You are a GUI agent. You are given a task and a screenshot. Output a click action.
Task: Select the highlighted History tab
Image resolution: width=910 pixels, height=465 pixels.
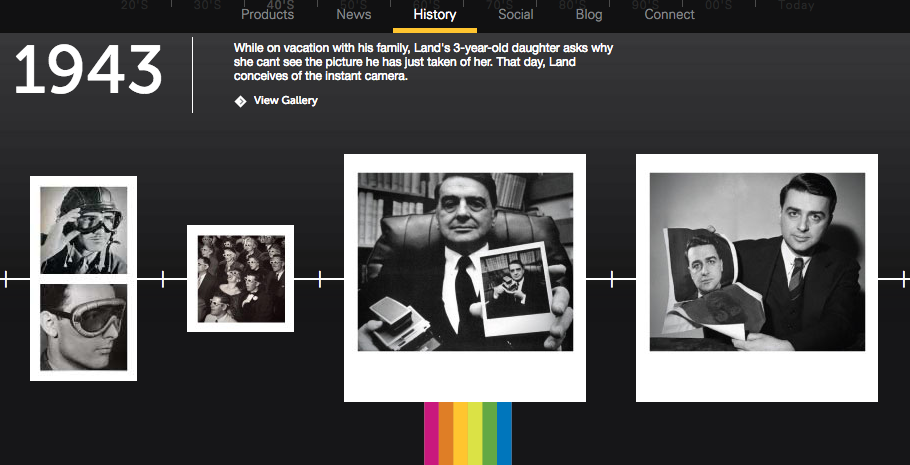pyautogui.click(x=435, y=15)
